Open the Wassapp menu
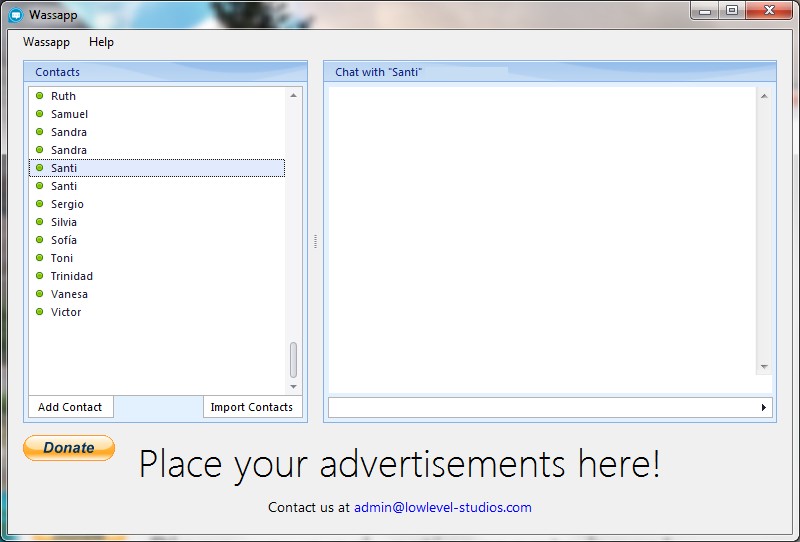800x542 pixels. tap(46, 42)
